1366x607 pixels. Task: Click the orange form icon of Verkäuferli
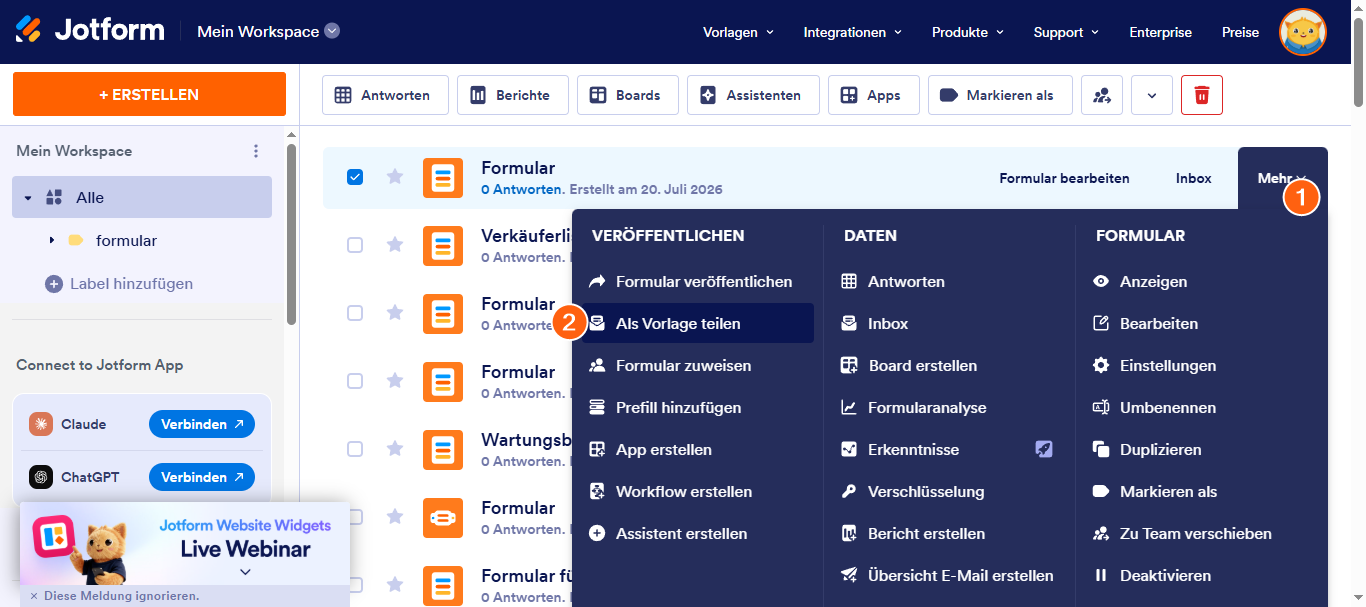coord(443,246)
